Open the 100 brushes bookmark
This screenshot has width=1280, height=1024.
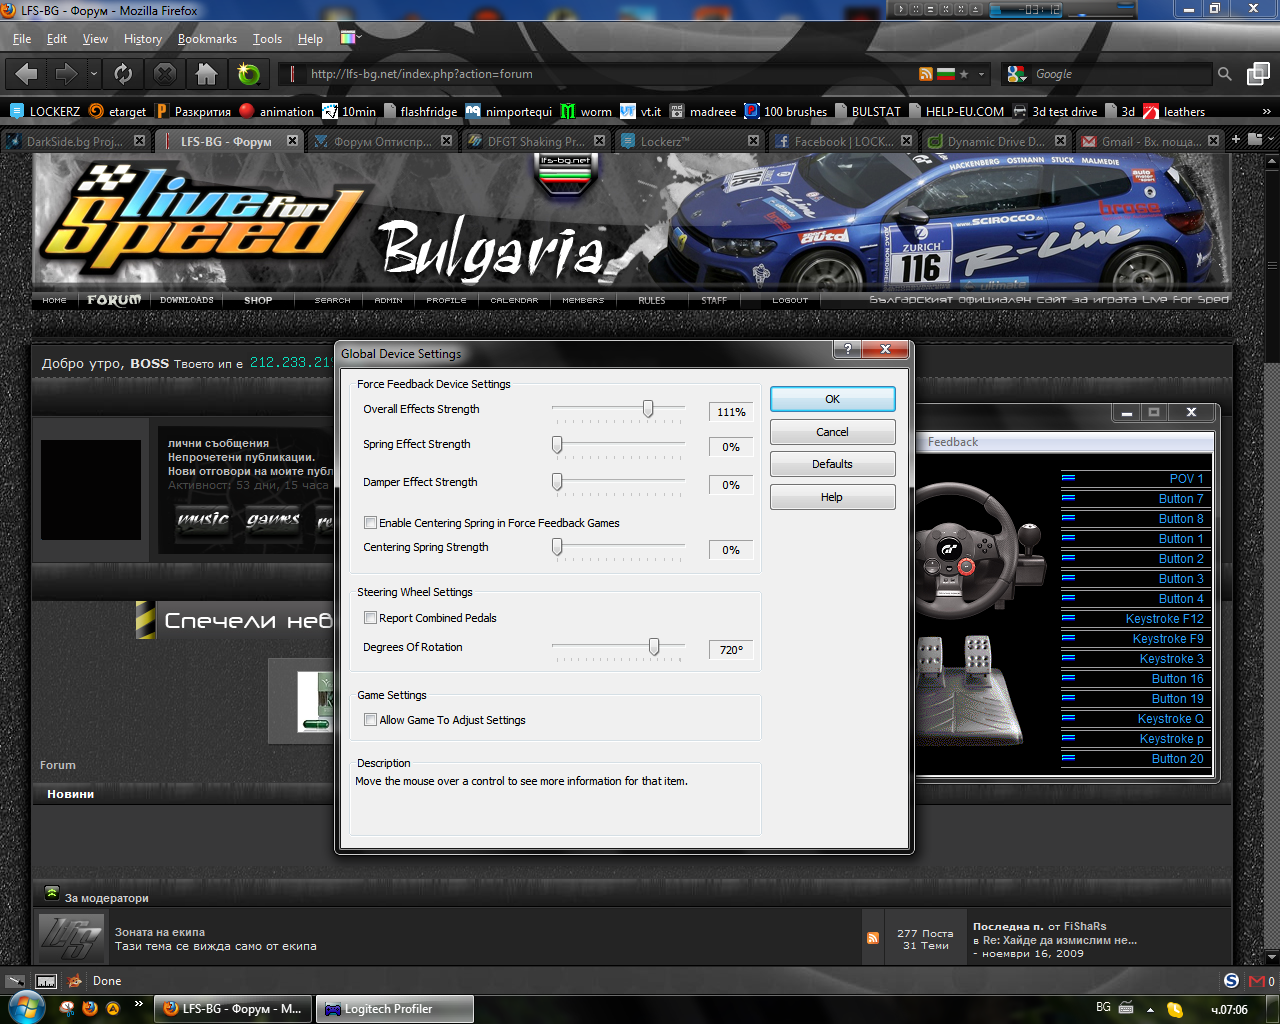786,111
